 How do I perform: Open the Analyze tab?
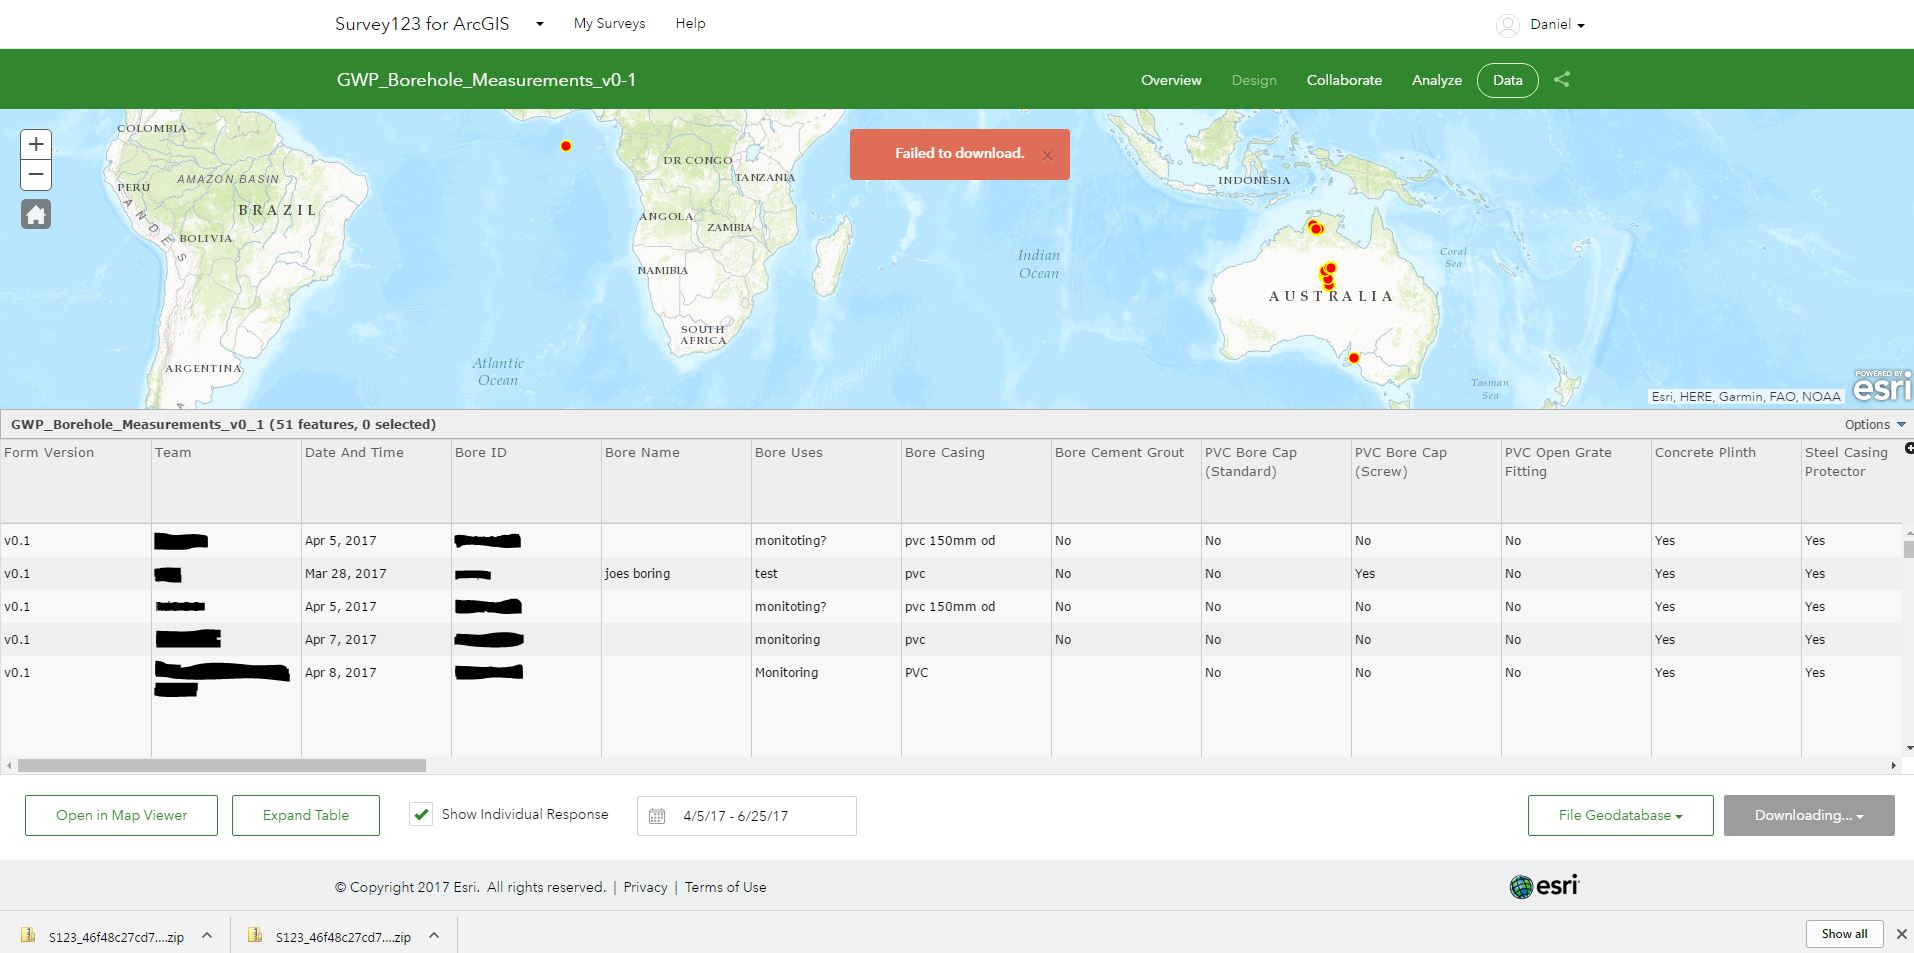pos(1436,80)
